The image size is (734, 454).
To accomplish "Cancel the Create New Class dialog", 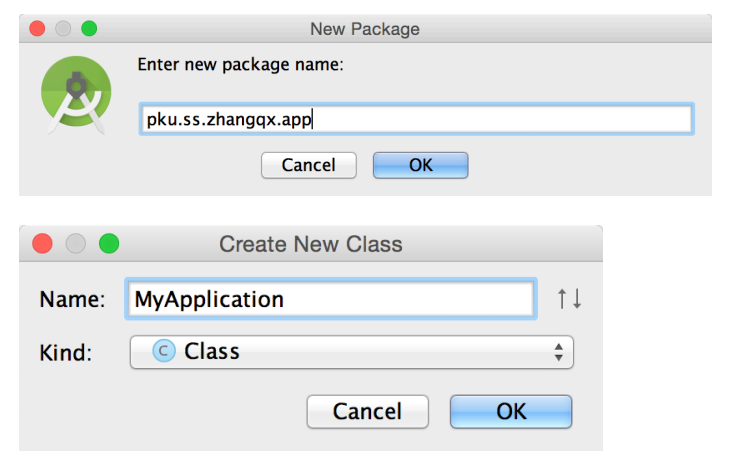I will pyautogui.click(x=367, y=411).
